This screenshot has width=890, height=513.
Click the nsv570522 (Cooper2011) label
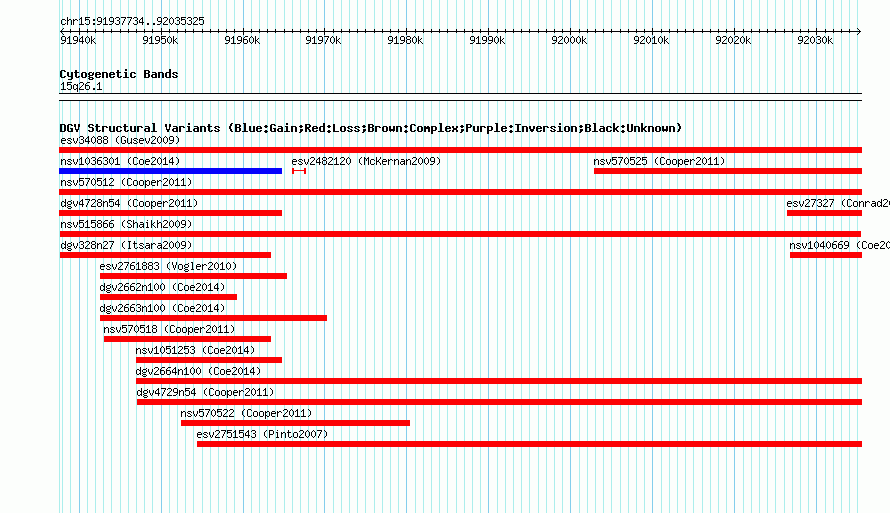click(246, 413)
